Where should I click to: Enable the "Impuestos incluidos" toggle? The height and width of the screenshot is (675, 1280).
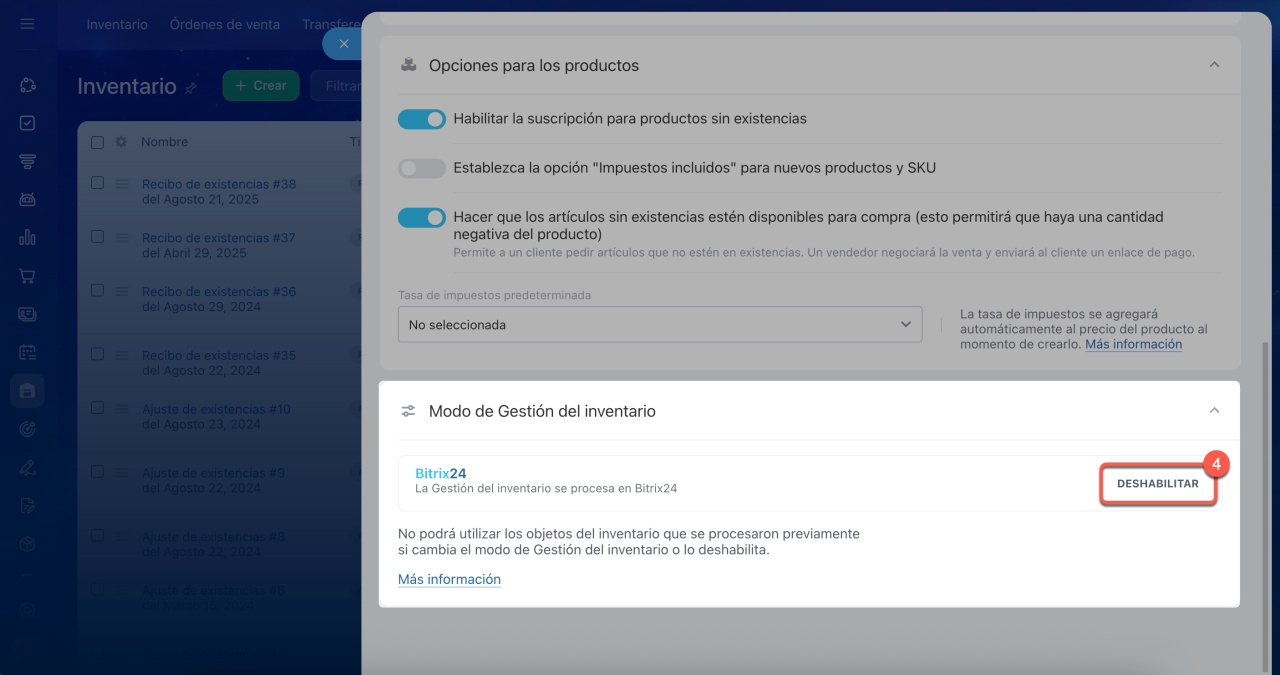(421, 169)
